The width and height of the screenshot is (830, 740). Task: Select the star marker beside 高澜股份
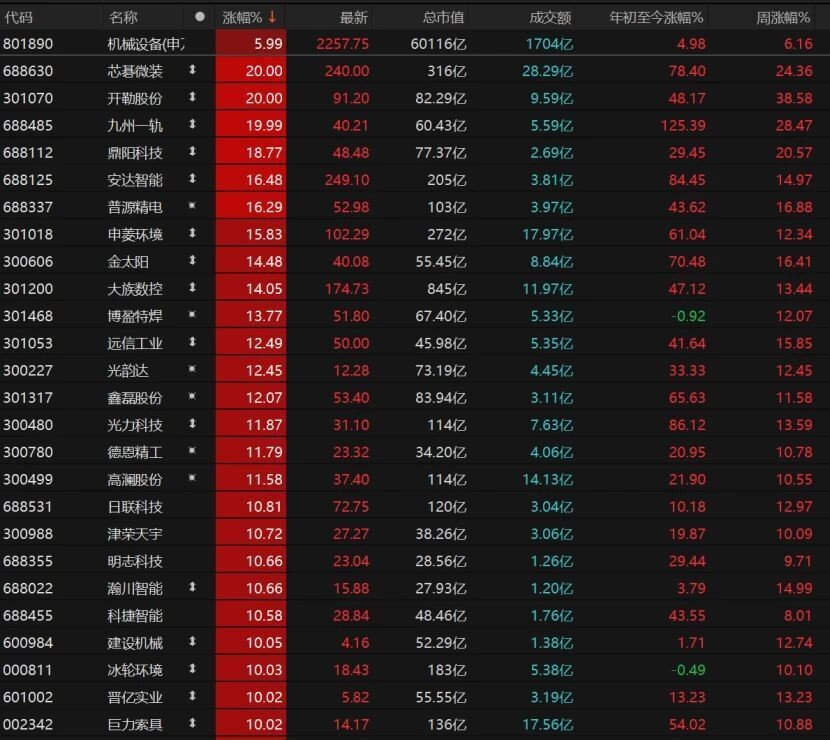(x=192, y=478)
